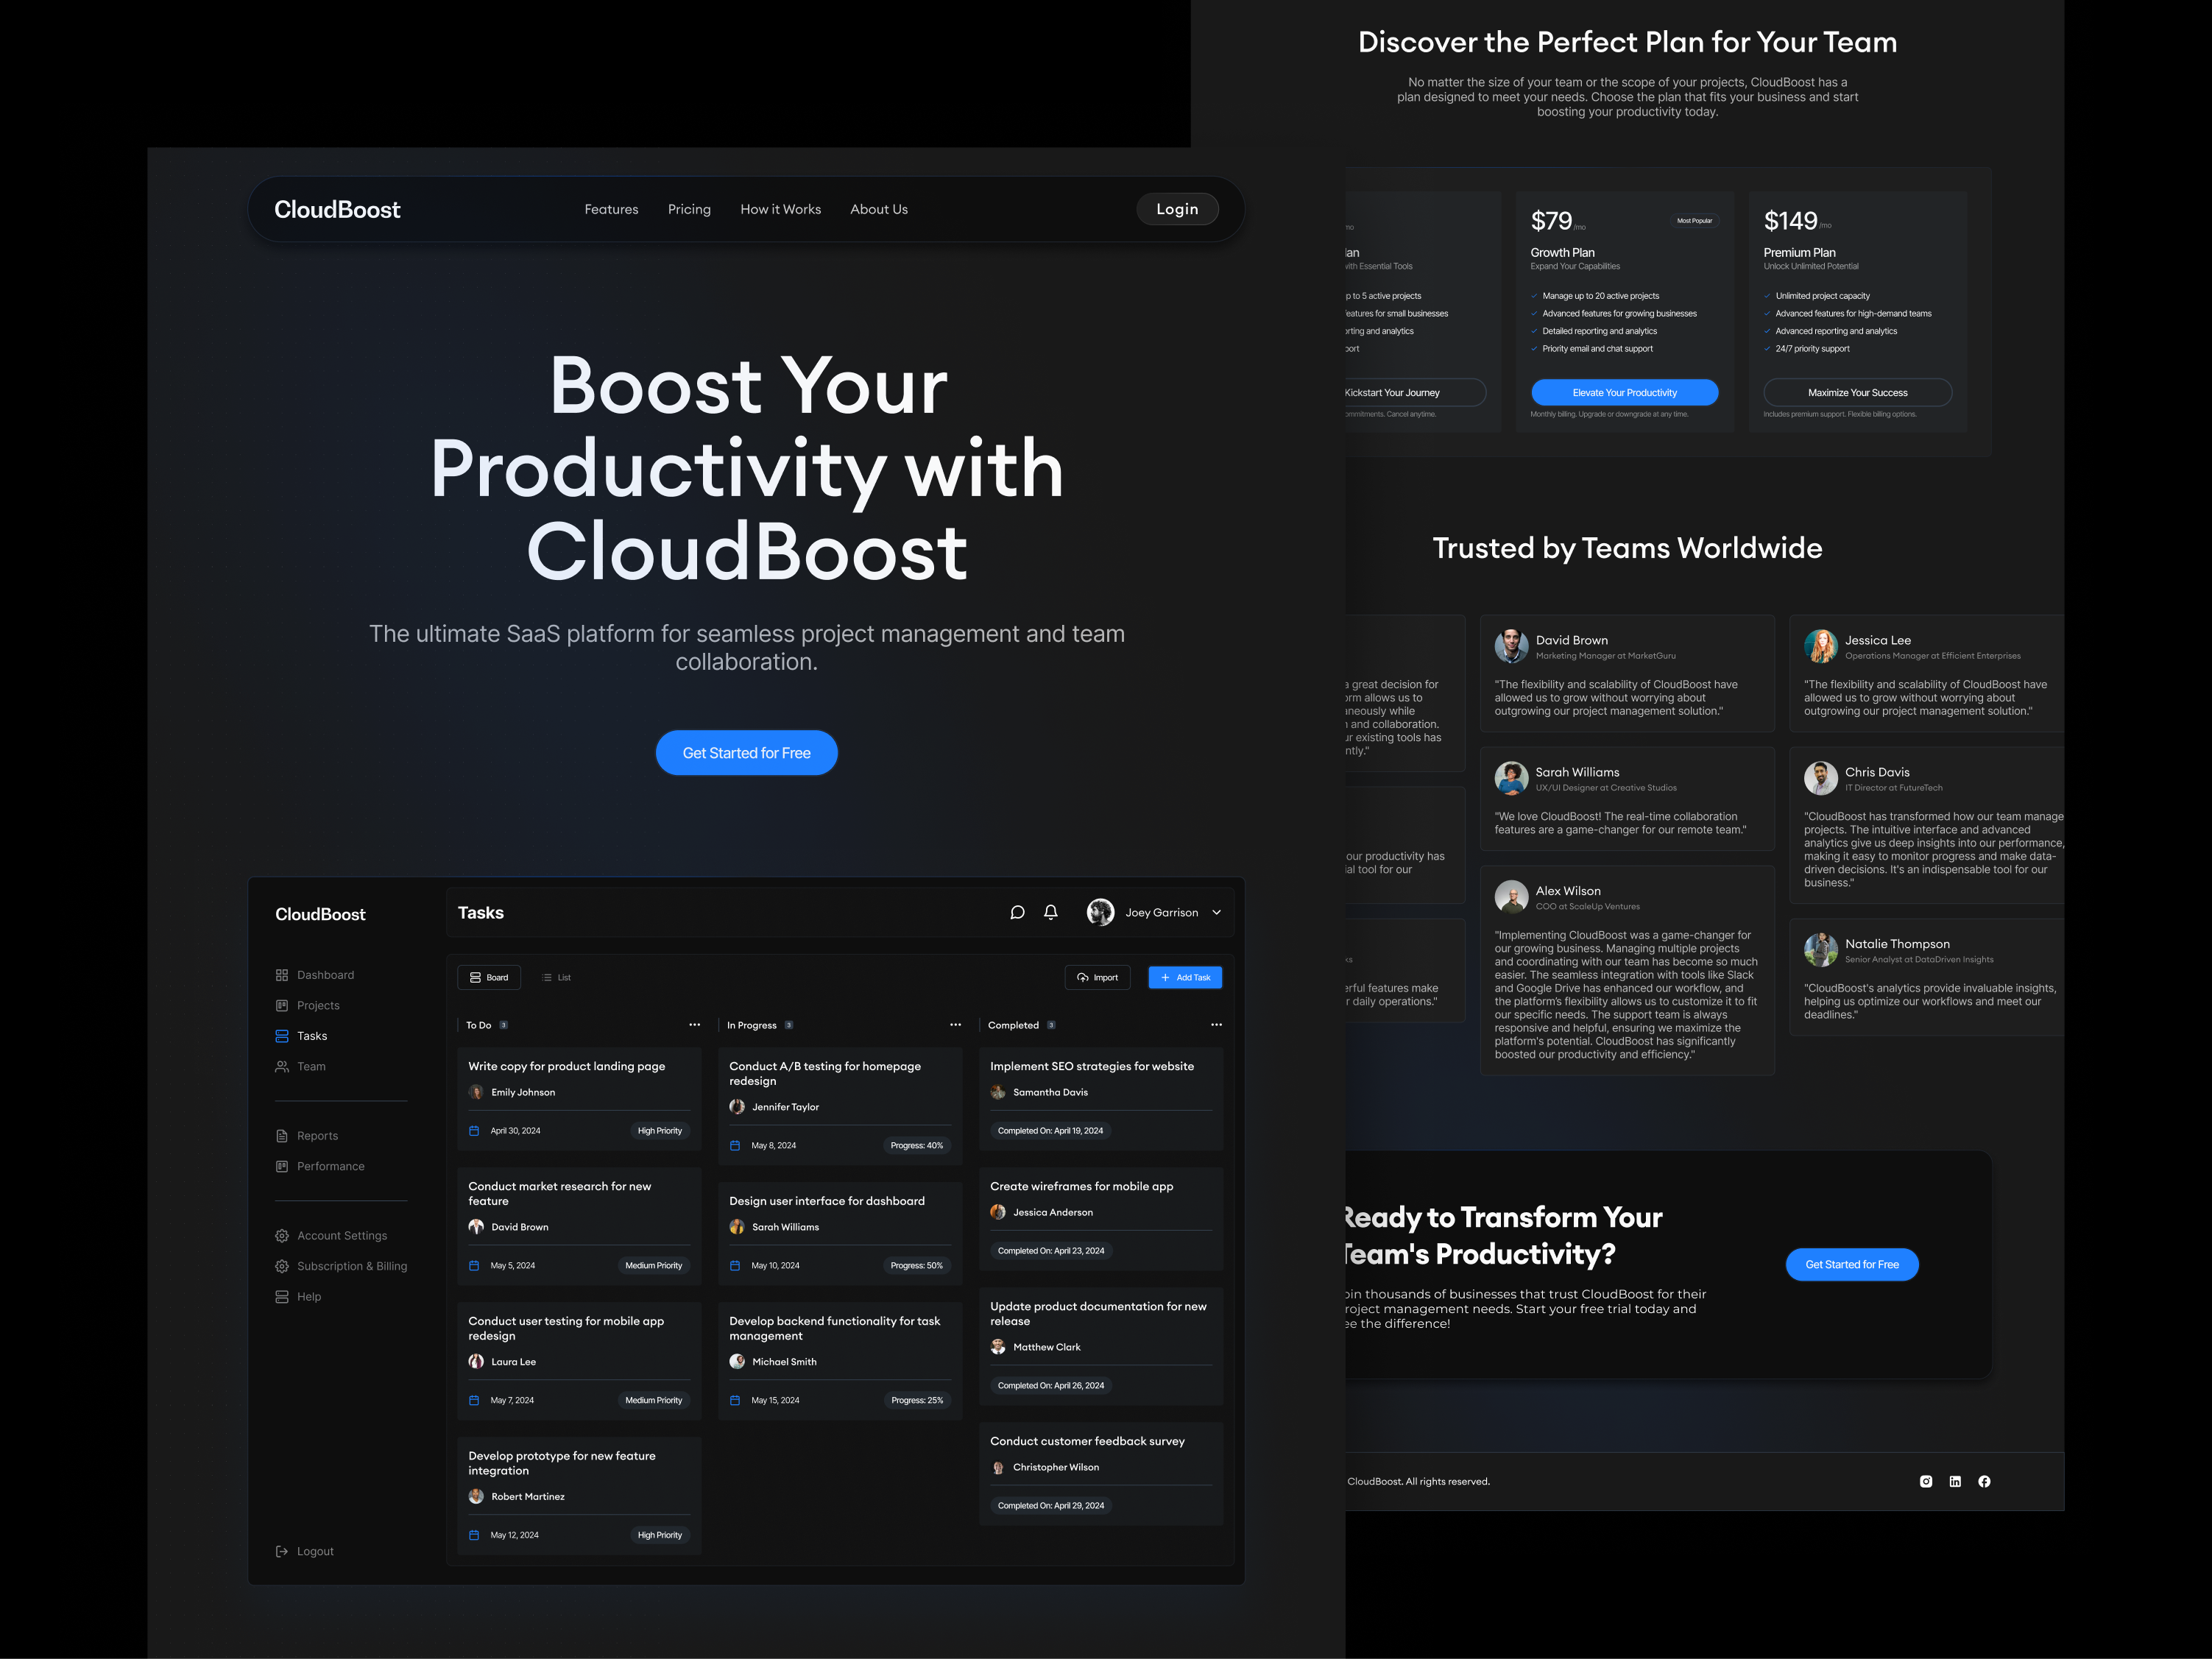Viewport: 2212px width, 1659px height.
Task: Open Reports in the sidebar
Action: tap(307, 1136)
